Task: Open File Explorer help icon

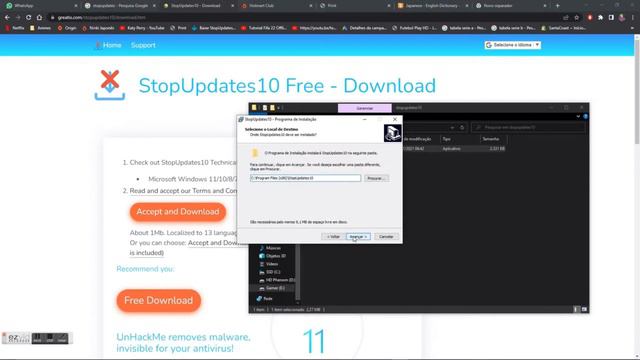Action: (x=585, y=117)
